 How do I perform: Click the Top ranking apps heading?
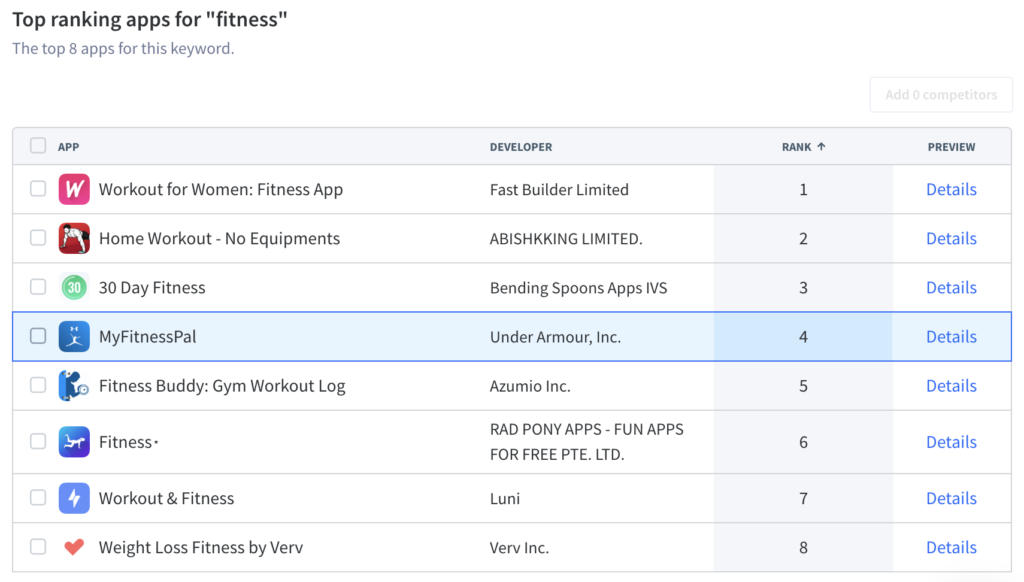point(150,20)
